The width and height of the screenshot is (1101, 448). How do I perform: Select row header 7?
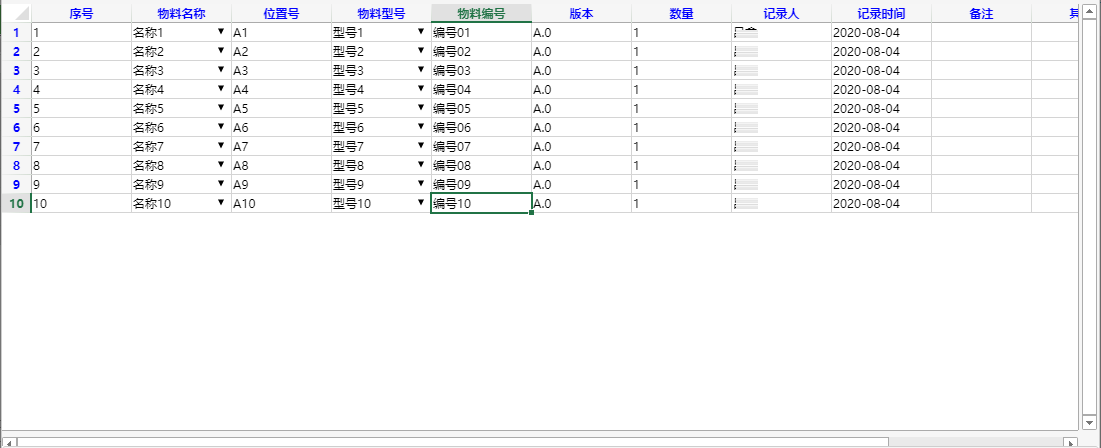(x=16, y=146)
